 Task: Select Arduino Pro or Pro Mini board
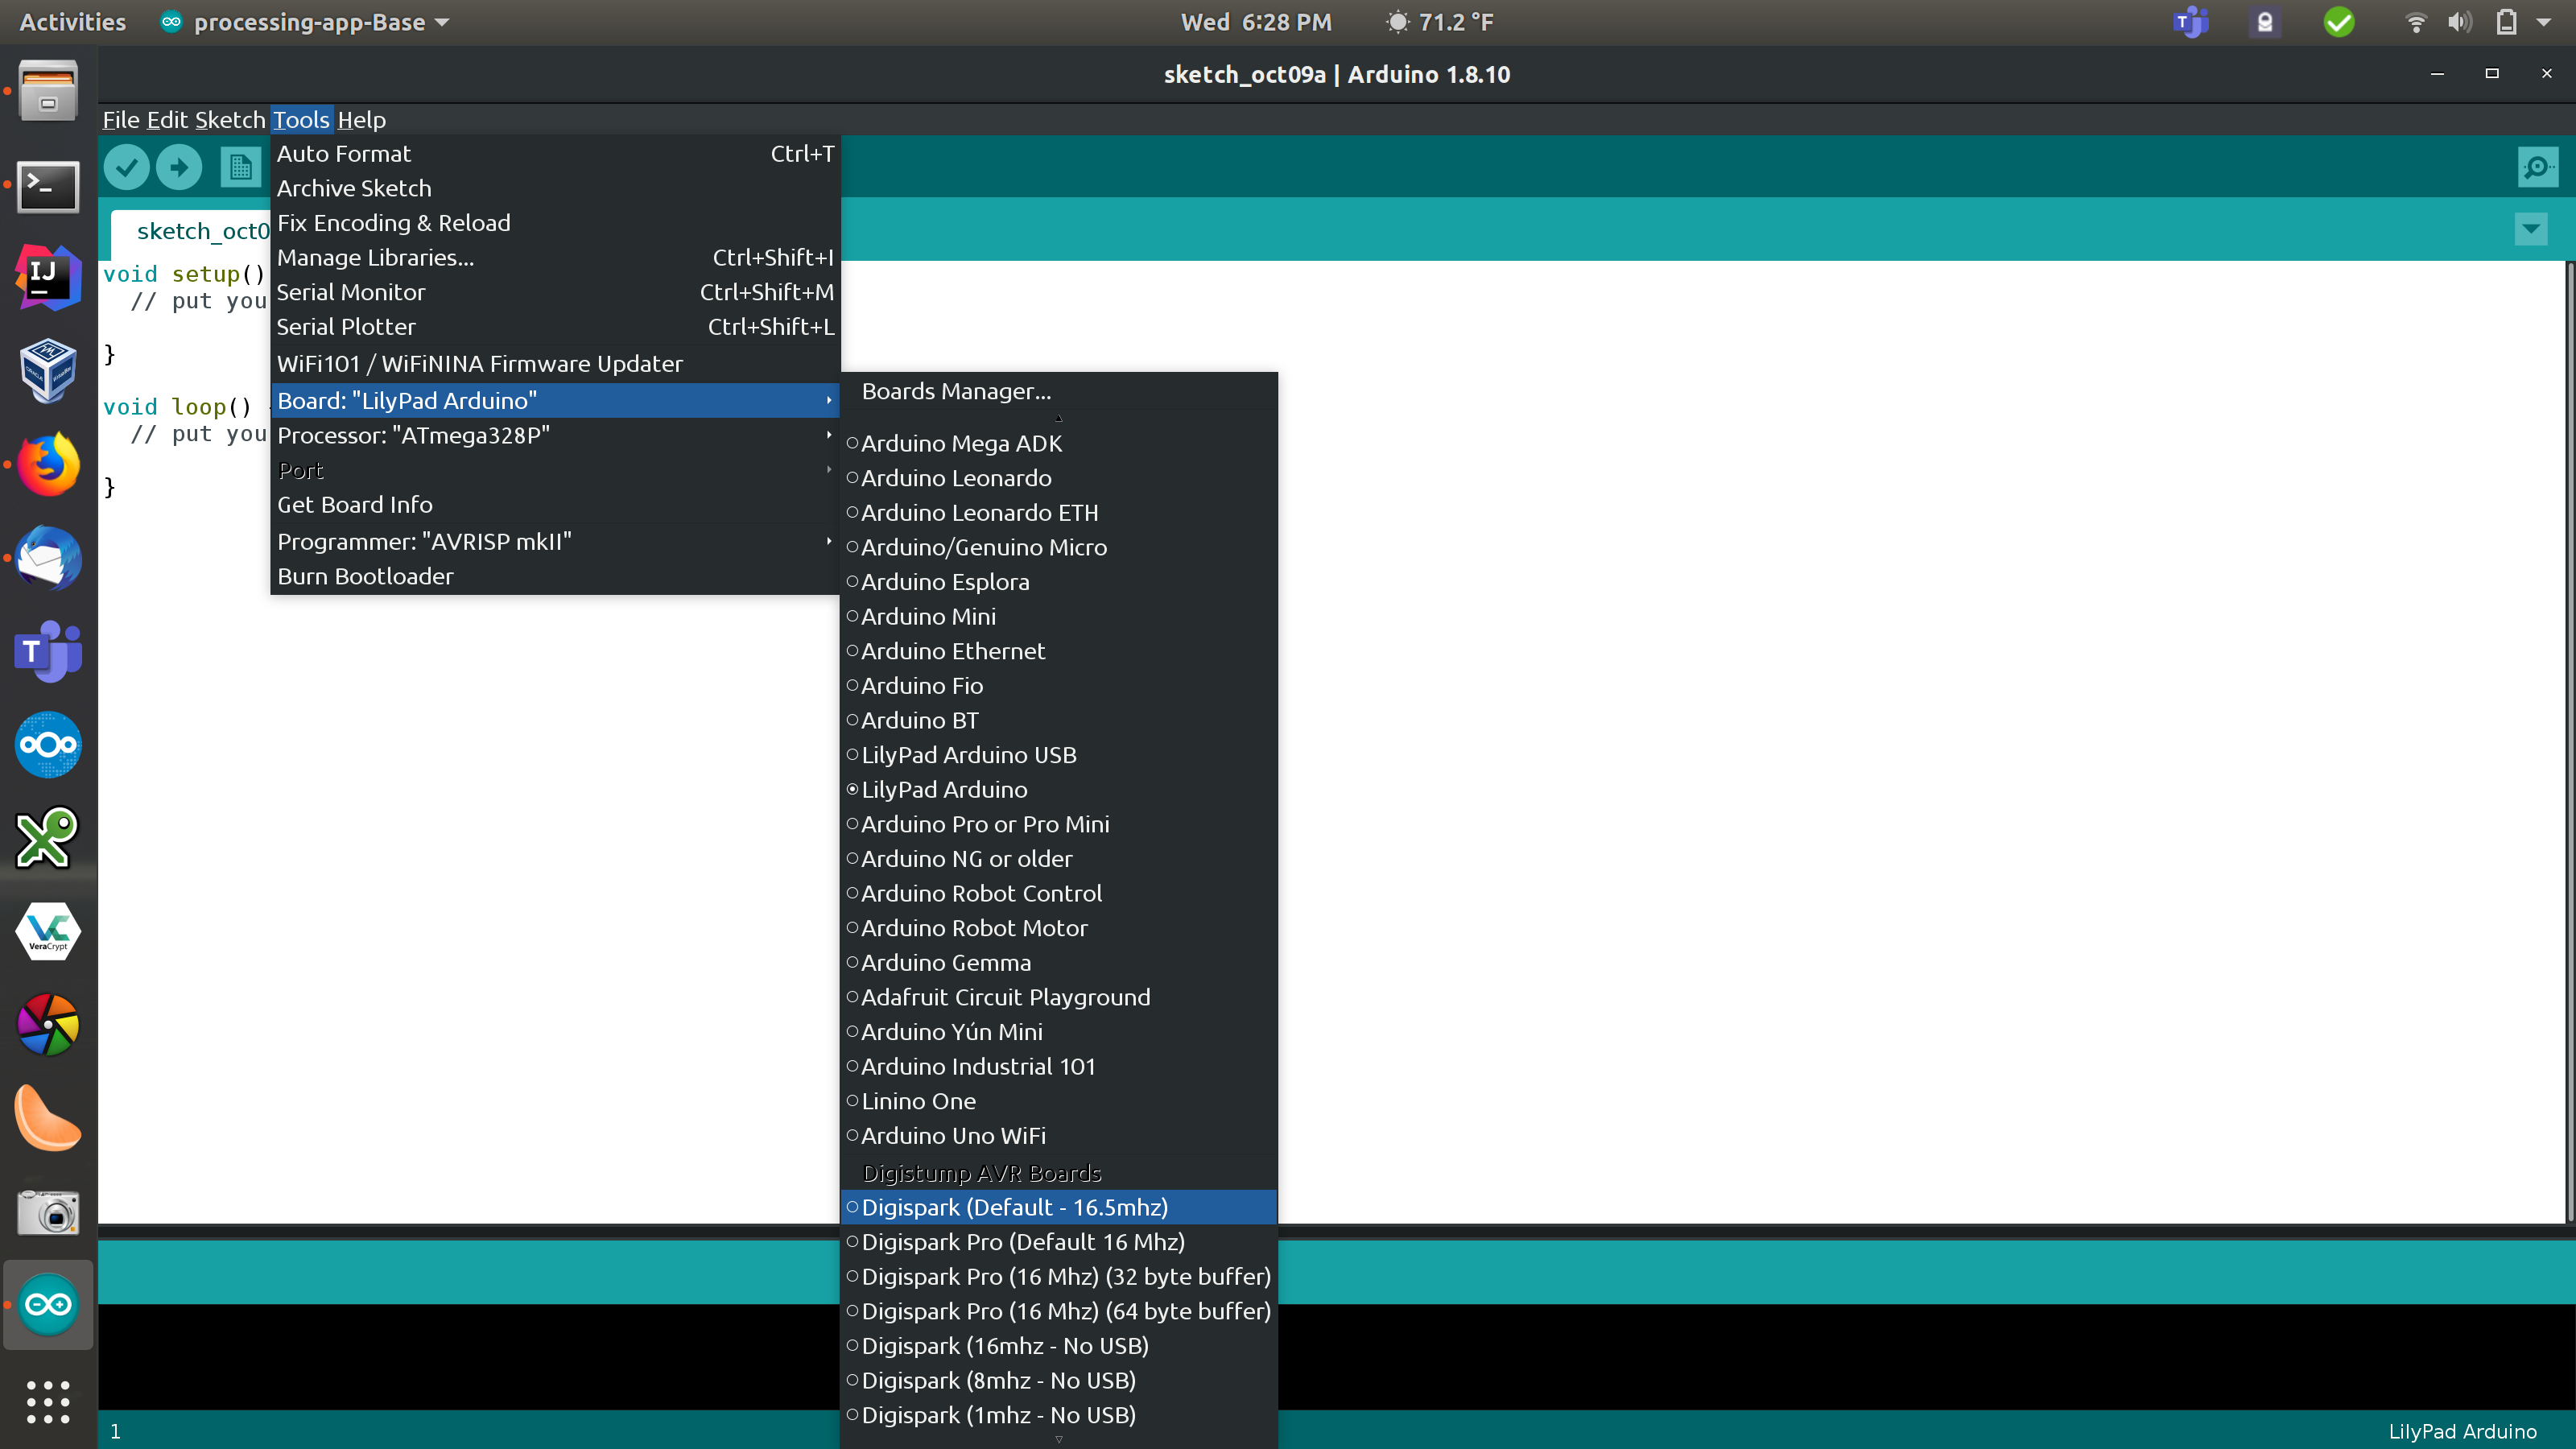pos(1059,824)
